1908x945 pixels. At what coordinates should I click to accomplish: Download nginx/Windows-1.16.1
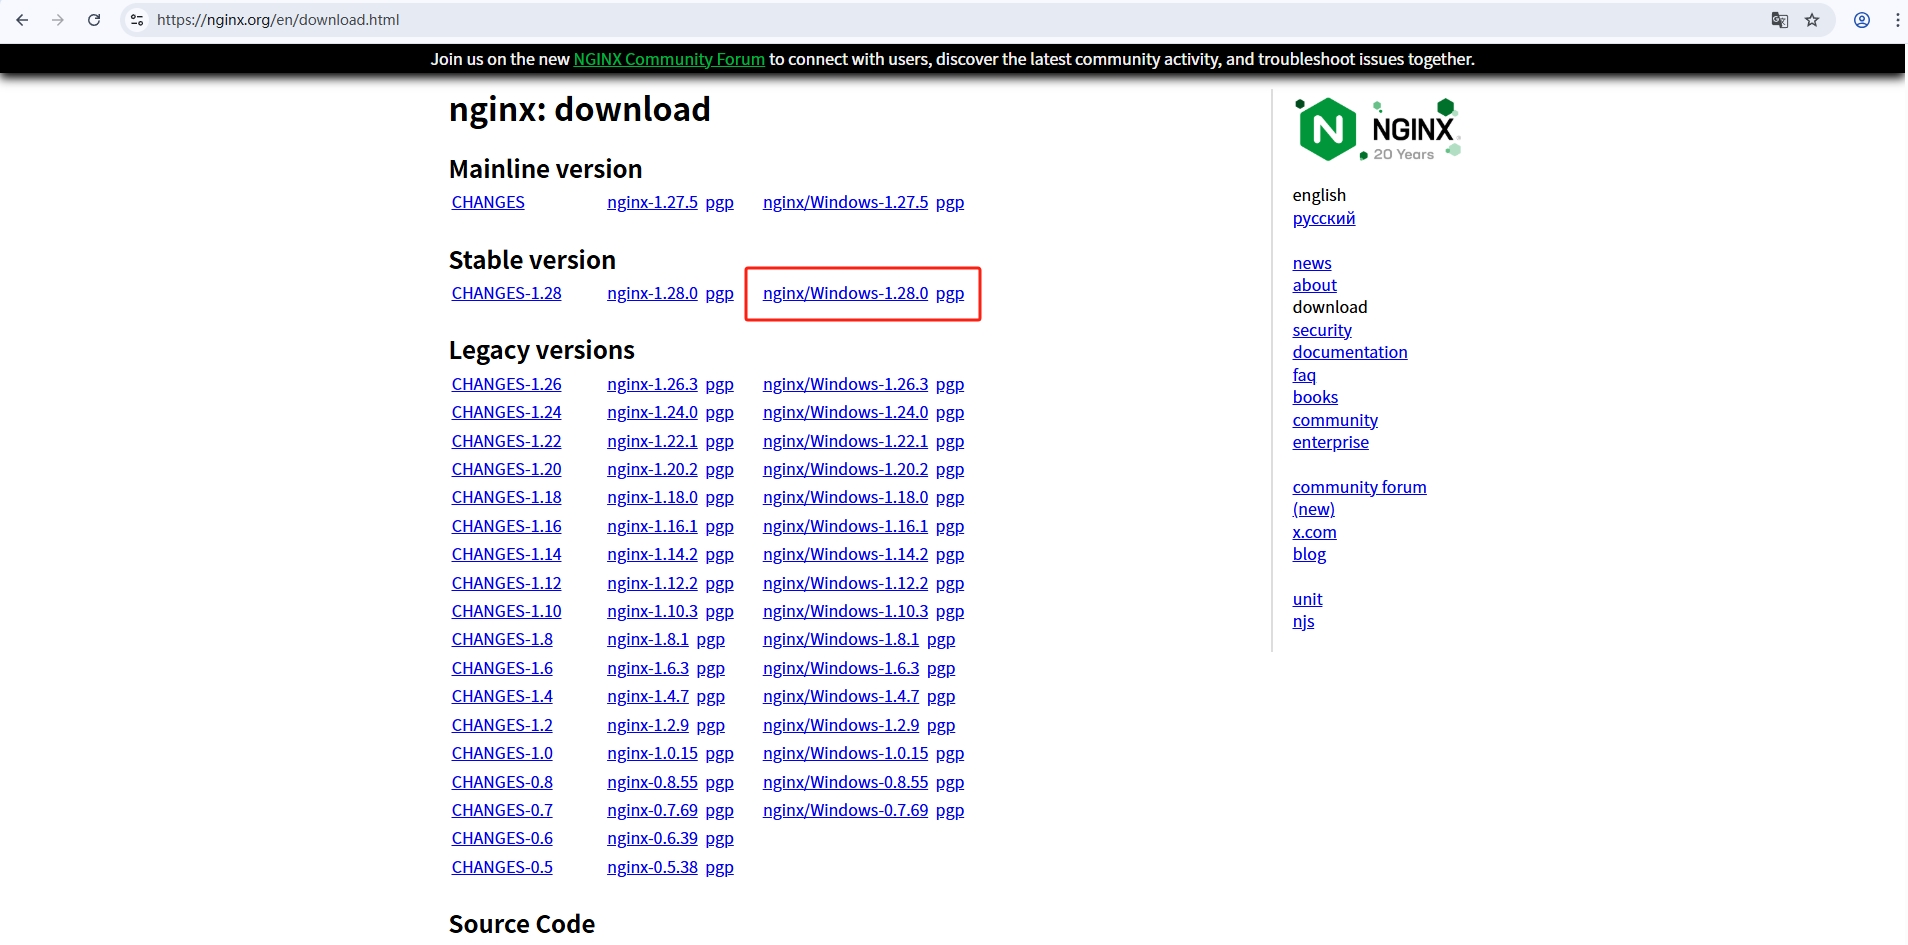tap(845, 526)
